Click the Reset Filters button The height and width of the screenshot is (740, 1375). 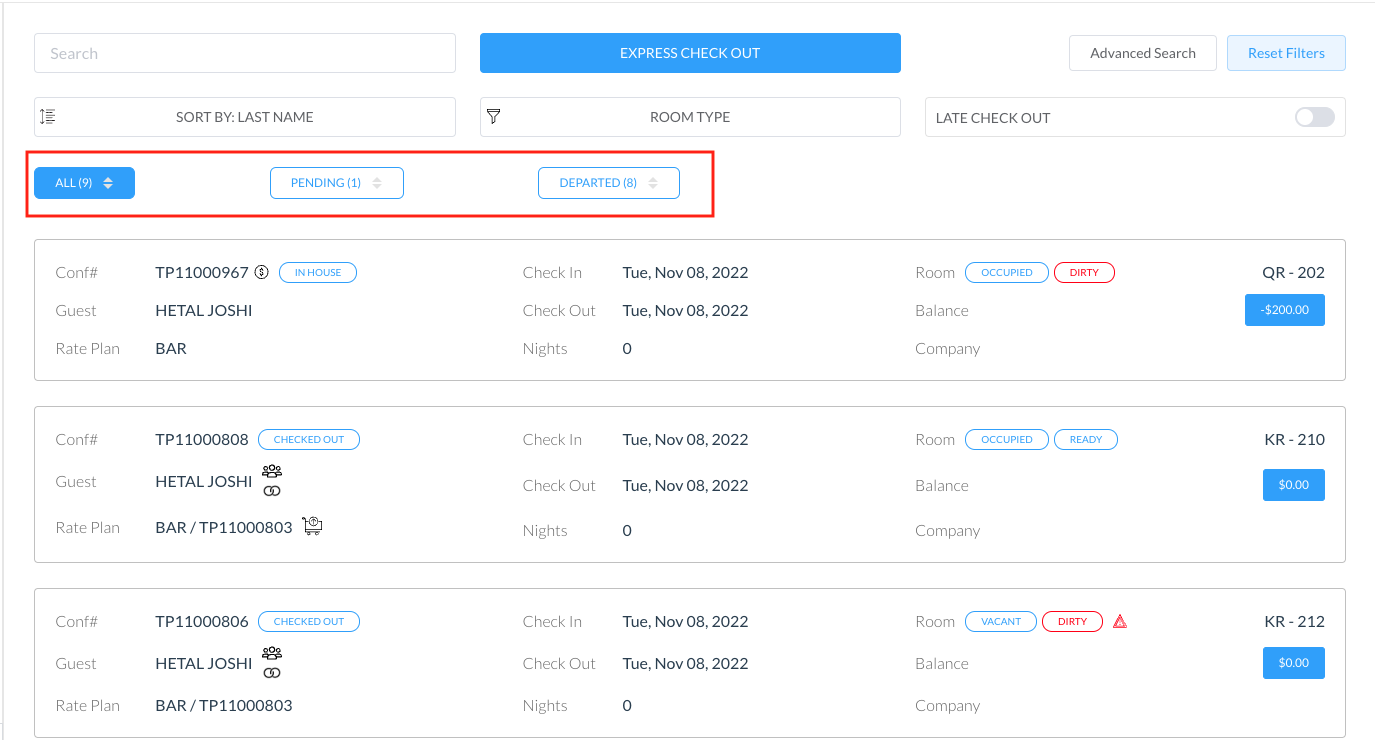(x=1285, y=53)
